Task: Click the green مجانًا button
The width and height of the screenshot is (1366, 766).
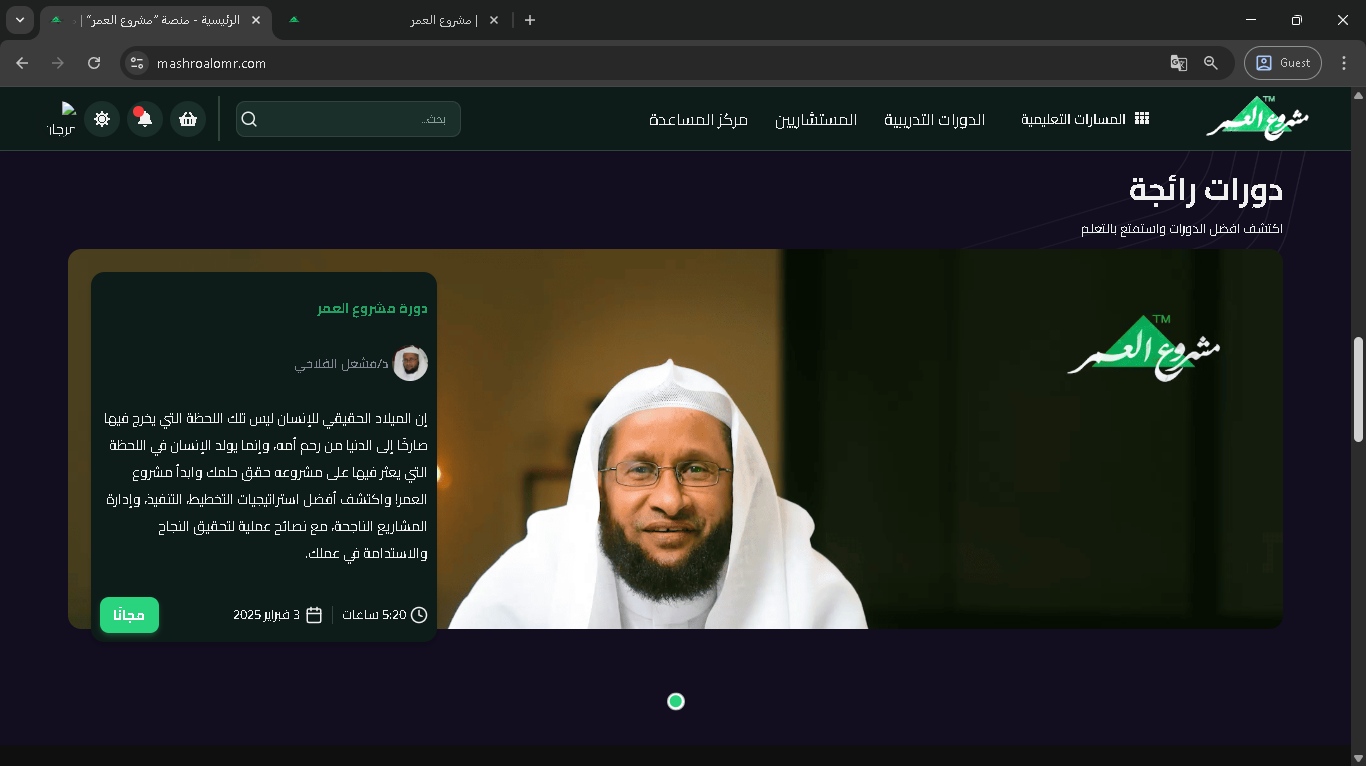Action: tap(129, 615)
